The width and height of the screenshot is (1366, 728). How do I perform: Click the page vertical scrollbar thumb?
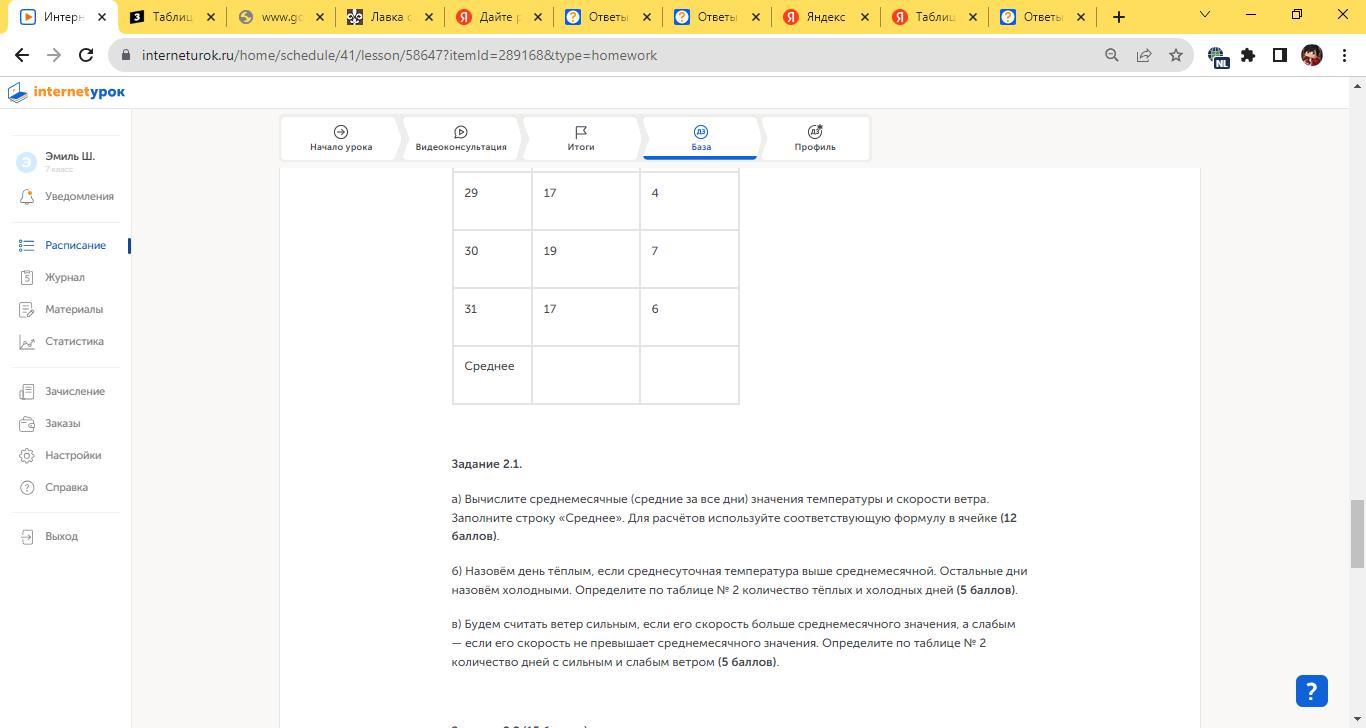(x=1357, y=532)
